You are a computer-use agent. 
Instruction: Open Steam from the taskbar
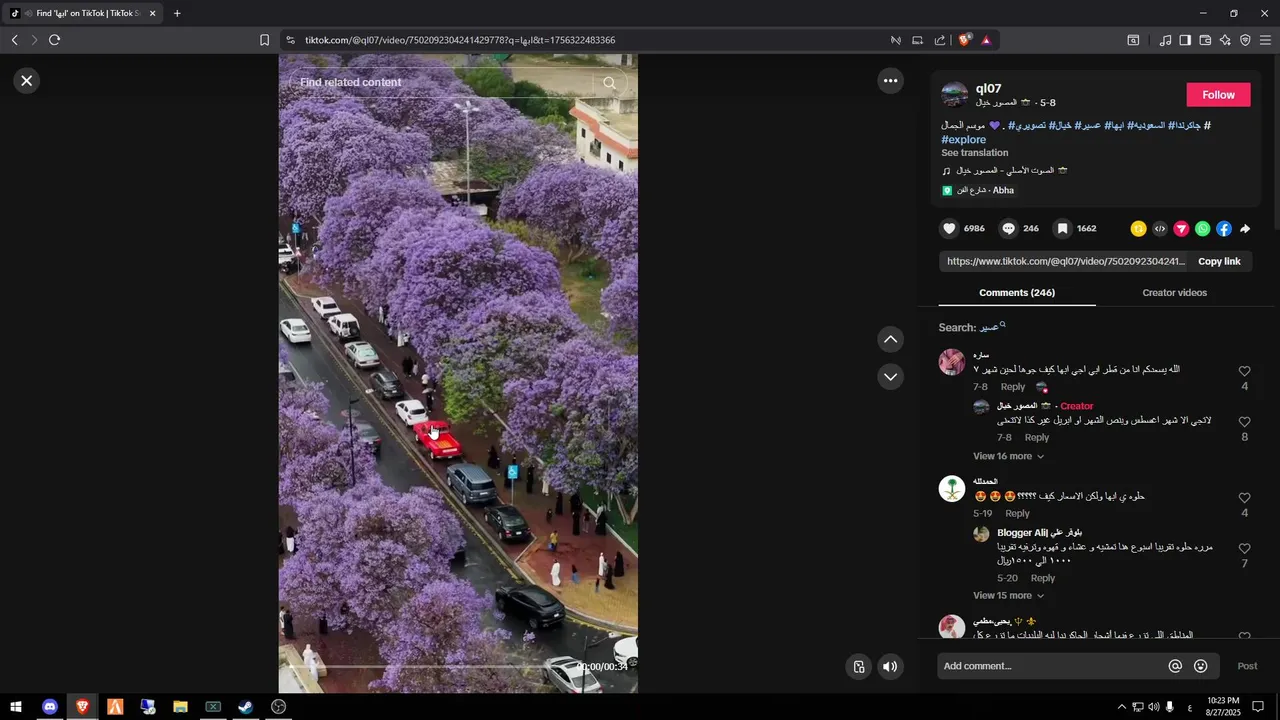tap(245, 707)
